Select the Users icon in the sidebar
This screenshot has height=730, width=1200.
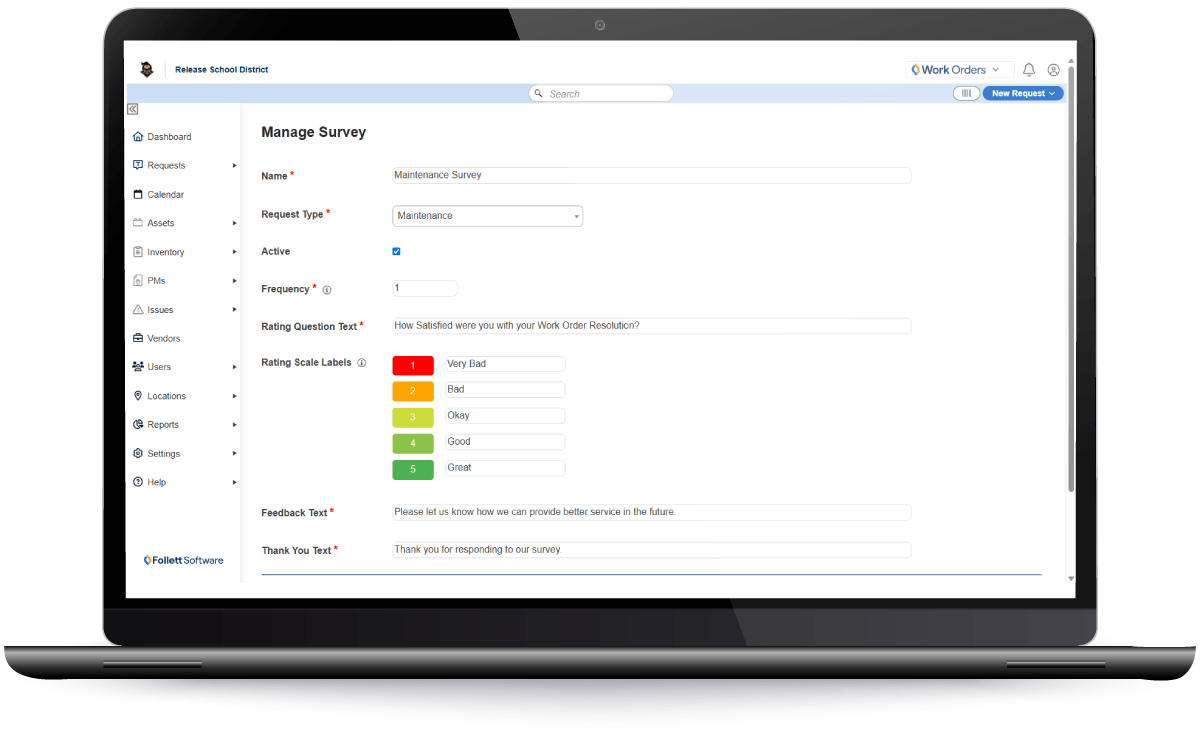[137, 366]
